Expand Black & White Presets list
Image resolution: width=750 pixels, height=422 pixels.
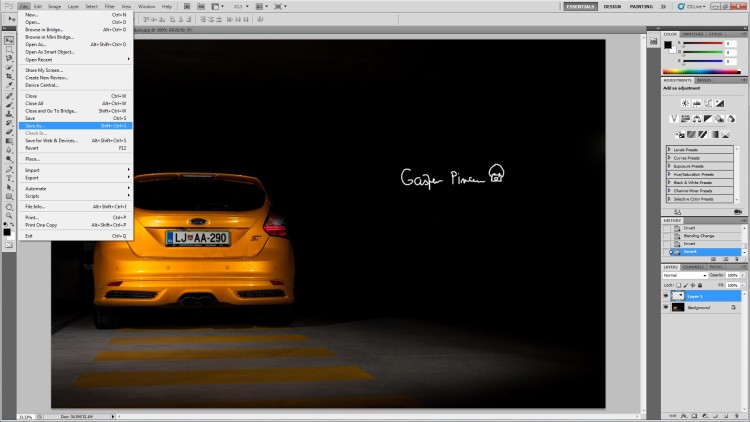point(669,182)
